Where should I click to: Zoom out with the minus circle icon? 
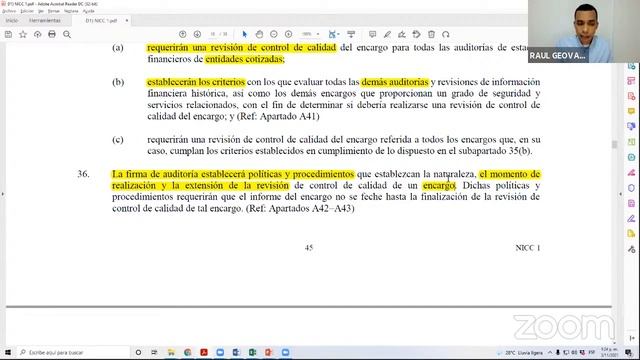tap(274, 34)
